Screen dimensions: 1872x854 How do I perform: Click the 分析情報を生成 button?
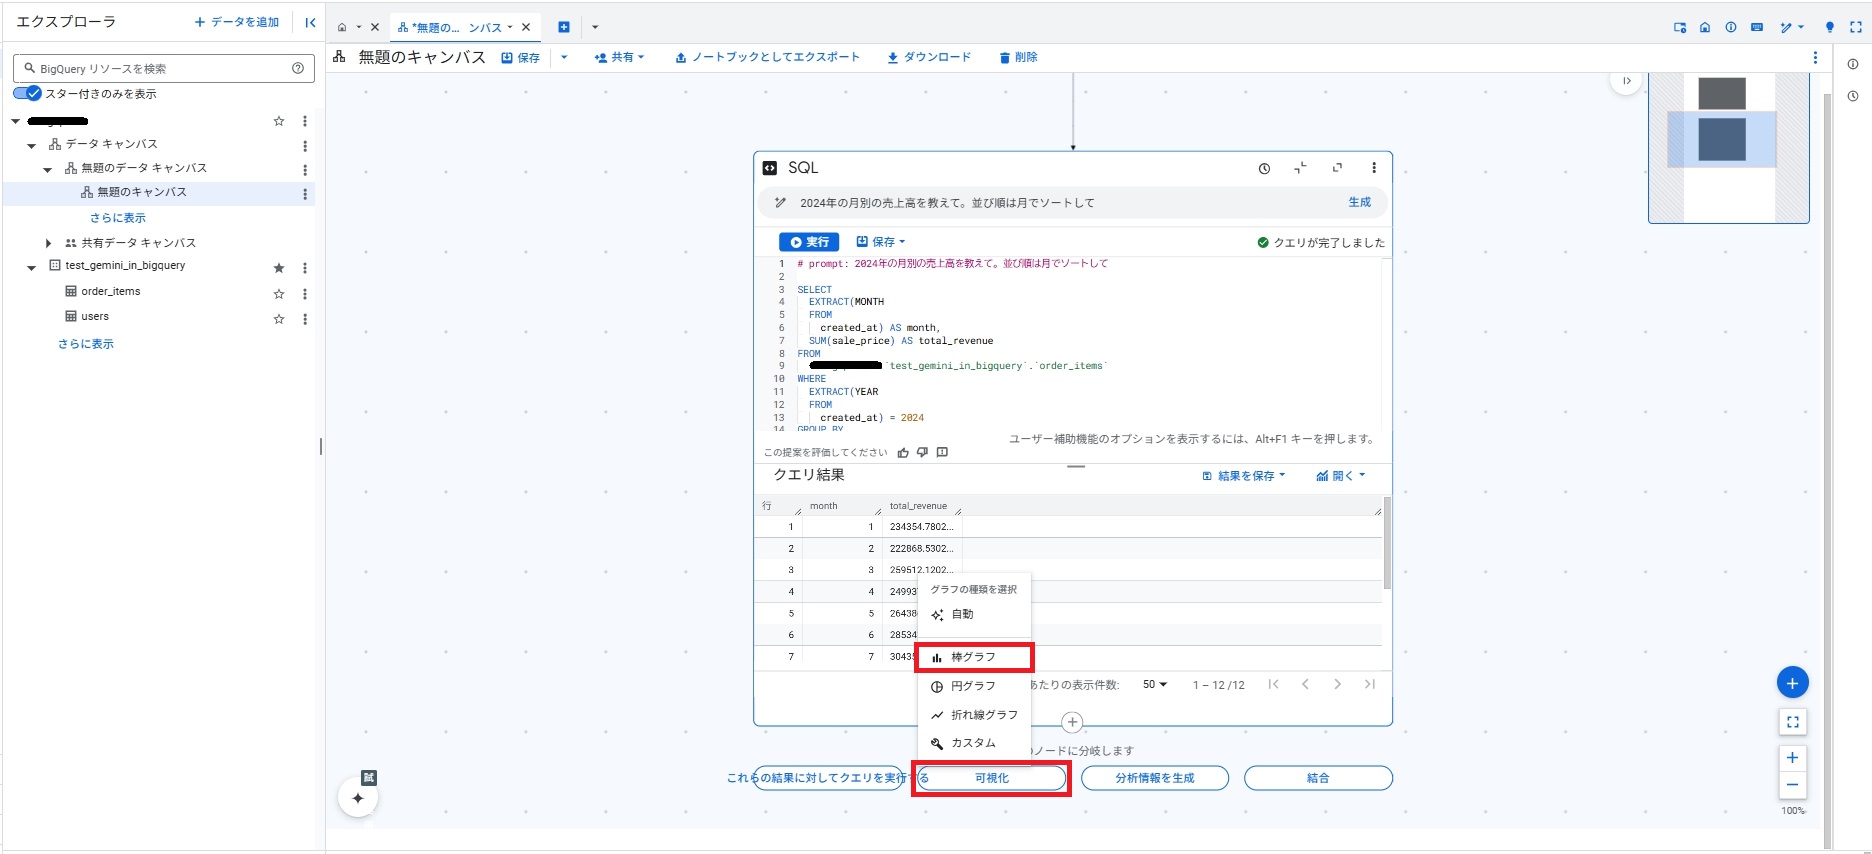(1154, 778)
